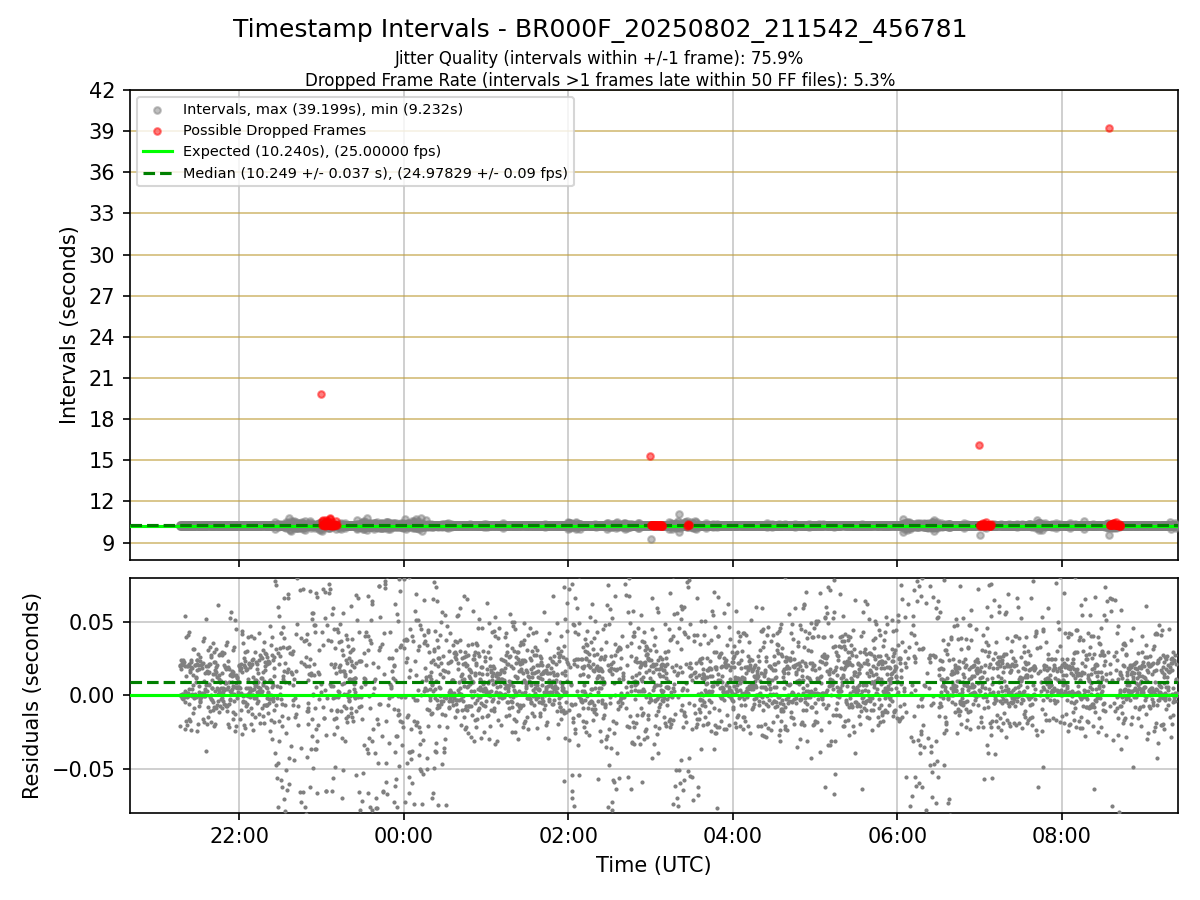Click the red point near 16 seconds at 07:00
This screenshot has width=1200, height=900.
979,445
